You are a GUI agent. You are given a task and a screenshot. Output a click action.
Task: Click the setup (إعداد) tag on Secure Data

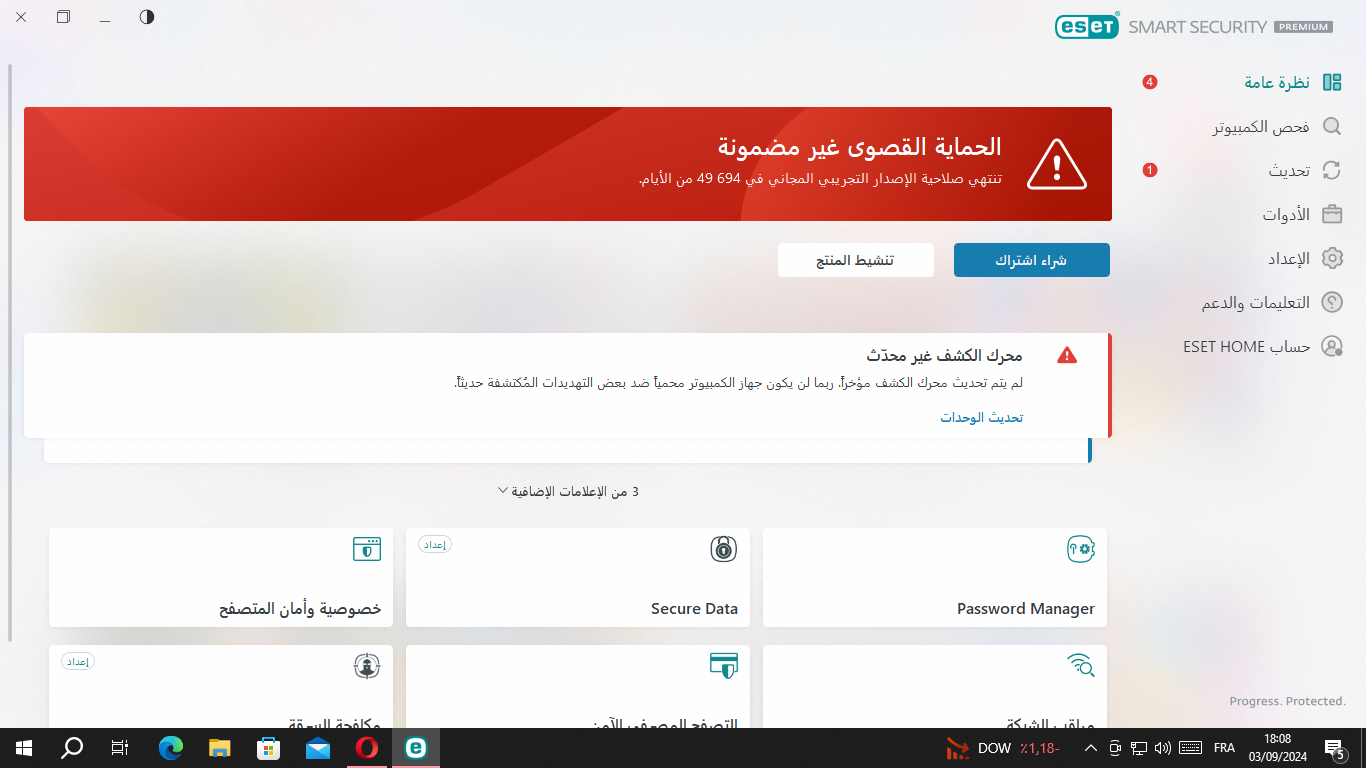pyautogui.click(x=435, y=545)
